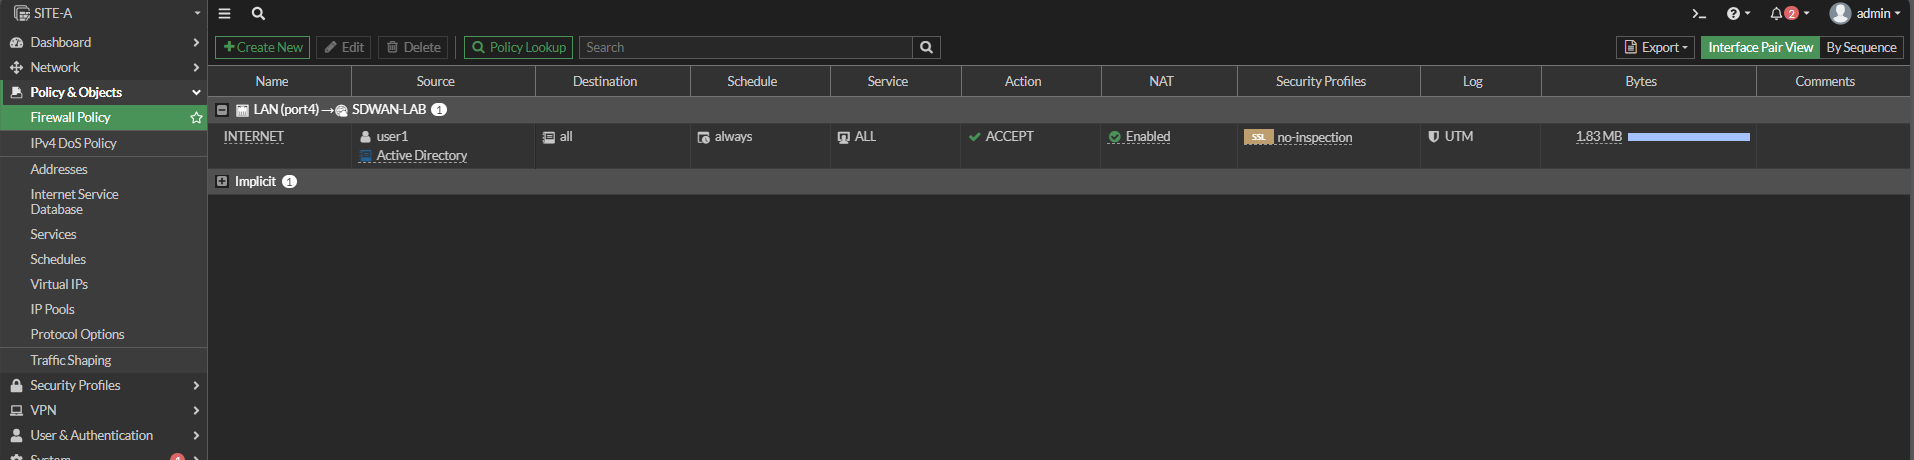Click the Bytes usage bar for INTERNET
This screenshot has height=460, width=1914.
coord(1688,137)
